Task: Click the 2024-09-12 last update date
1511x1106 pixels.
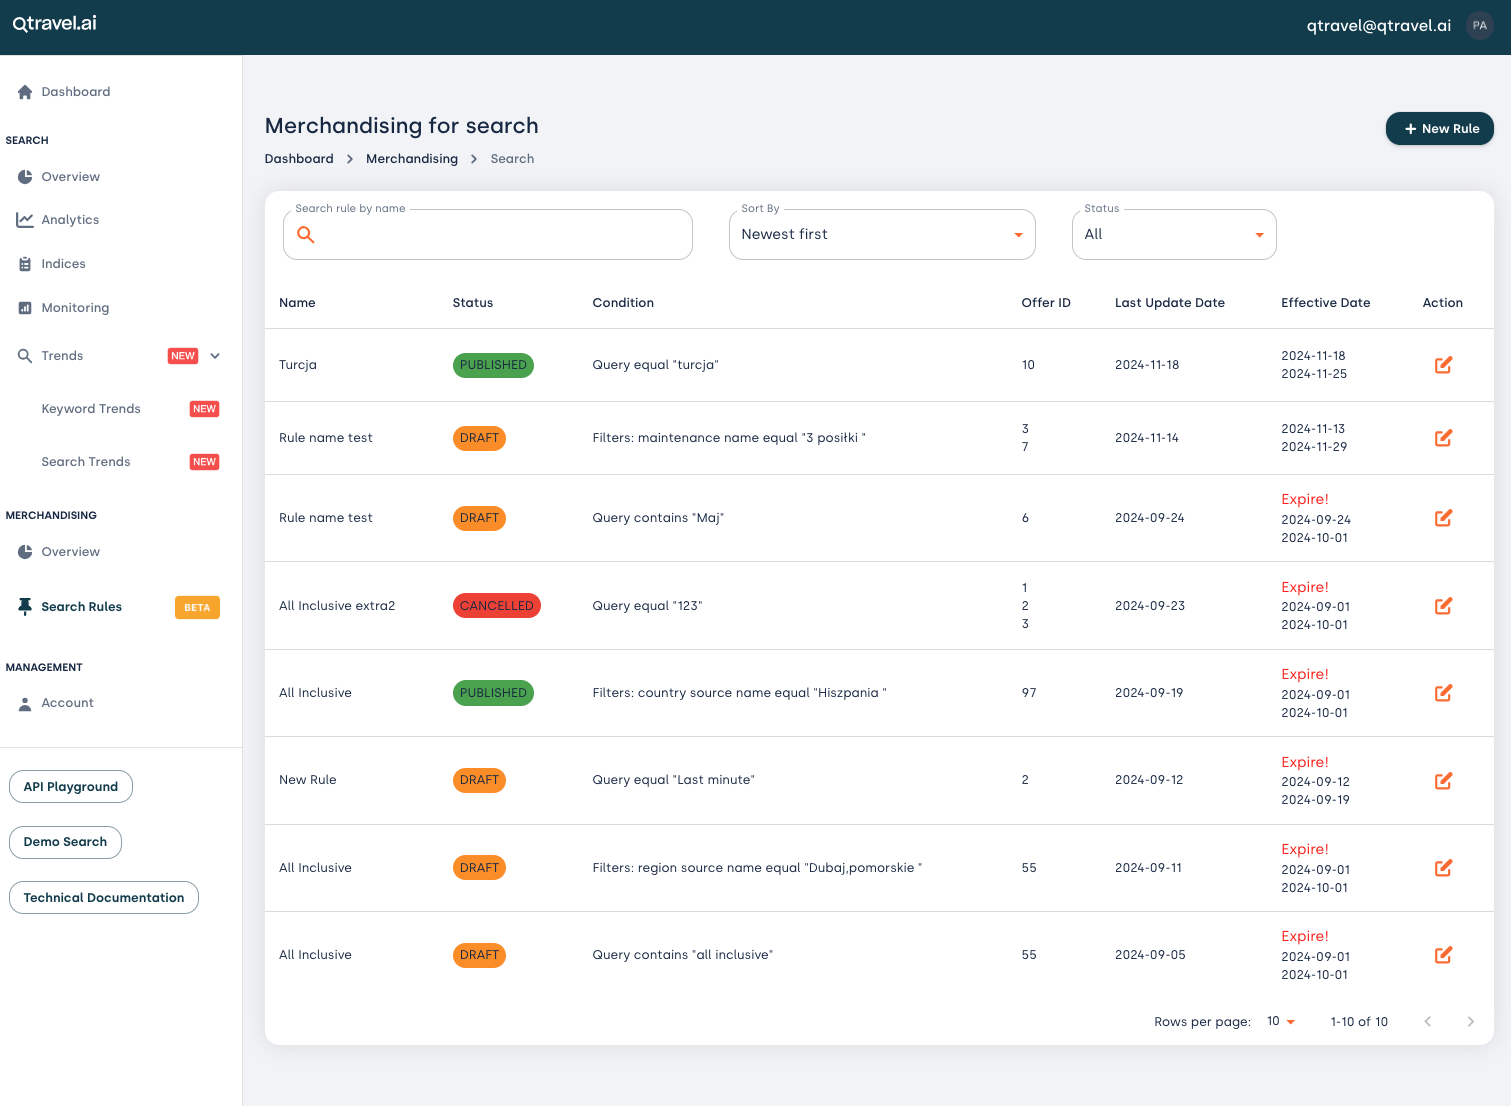Action: coord(1149,780)
